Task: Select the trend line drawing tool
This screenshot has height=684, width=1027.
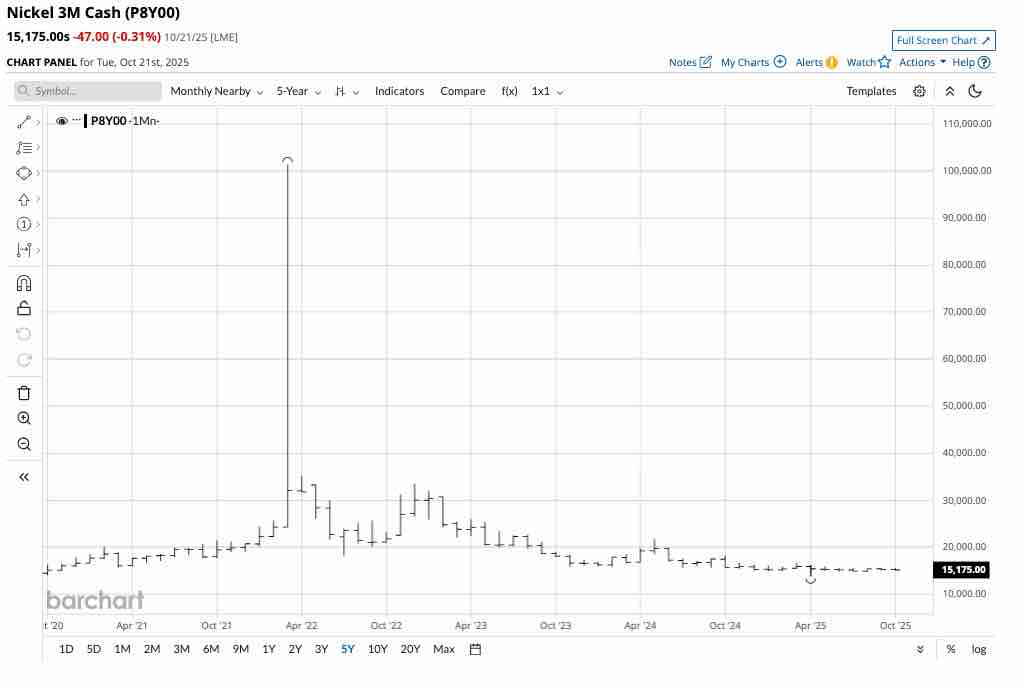Action: click(x=24, y=122)
